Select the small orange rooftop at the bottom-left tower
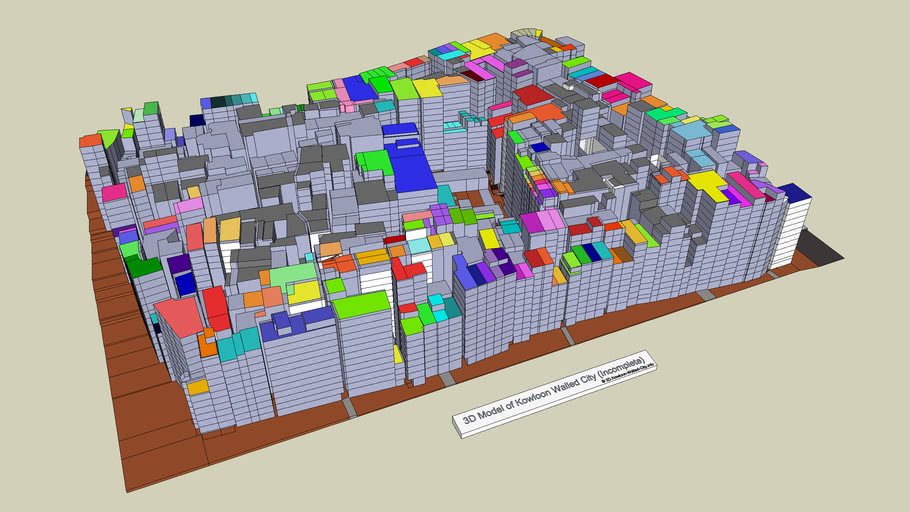 click(x=197, y=386)
